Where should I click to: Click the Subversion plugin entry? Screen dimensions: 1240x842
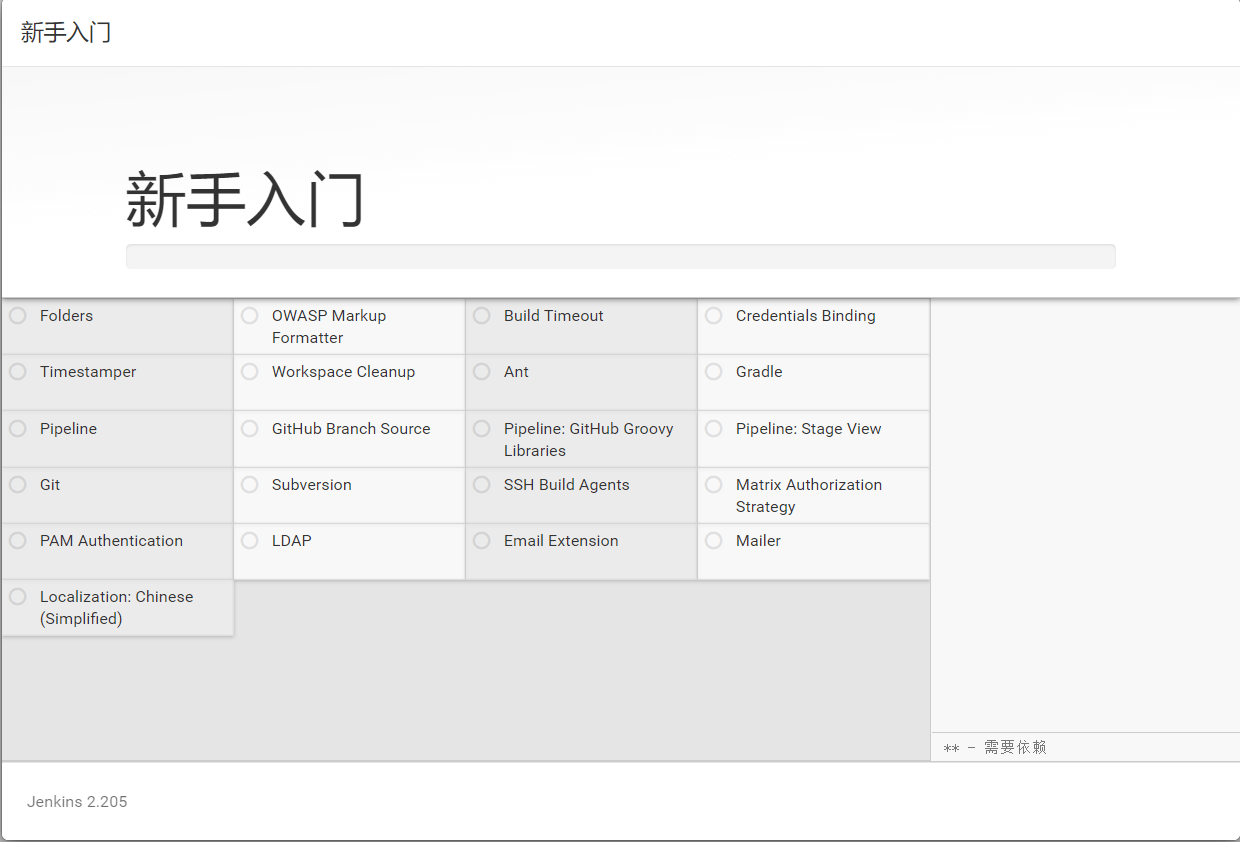tap(311, 485)
